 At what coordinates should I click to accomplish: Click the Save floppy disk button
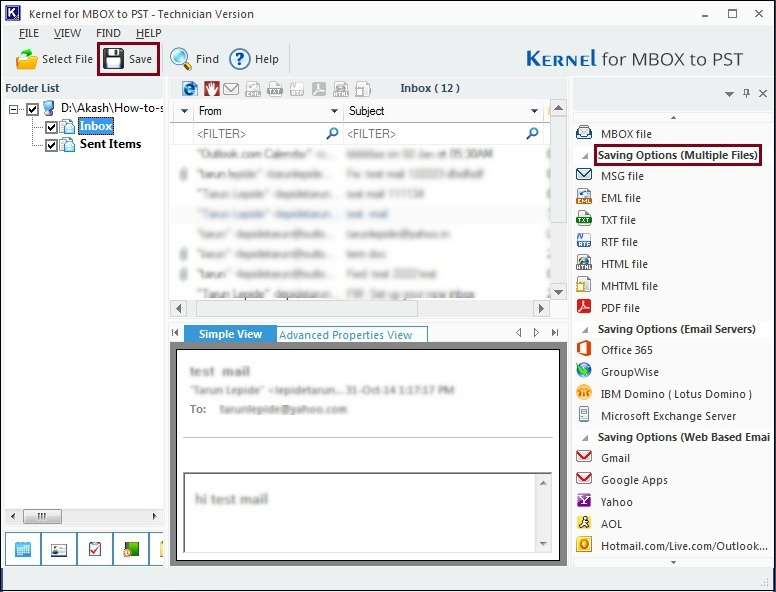point(128,59)
